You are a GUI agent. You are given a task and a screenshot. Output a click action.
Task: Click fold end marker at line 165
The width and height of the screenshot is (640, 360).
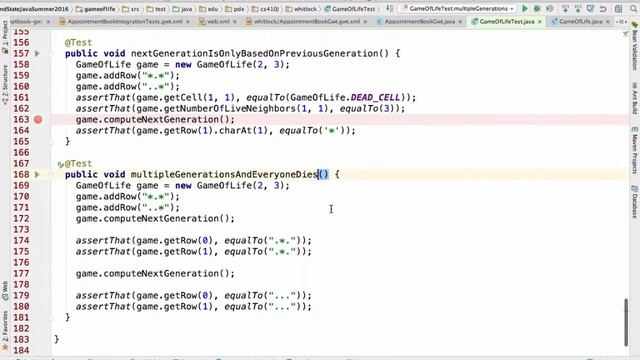tap(51, 142)
